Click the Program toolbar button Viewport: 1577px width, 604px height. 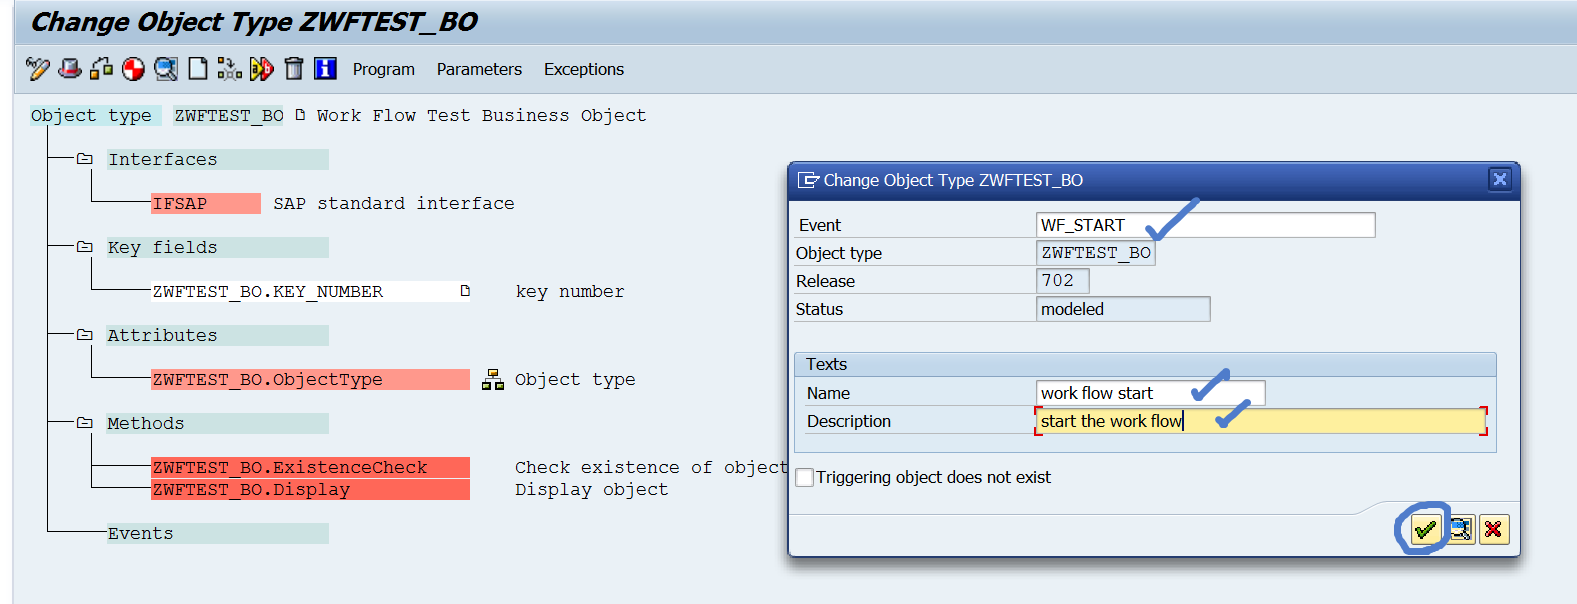tap(383, 69)
